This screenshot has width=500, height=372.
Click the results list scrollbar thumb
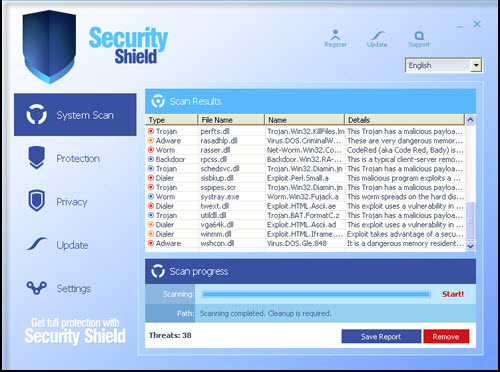click(470, 220)
